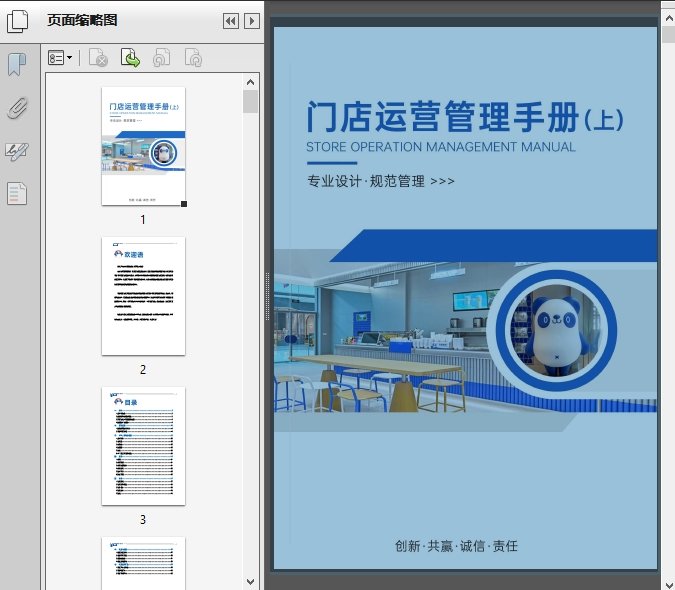
Task: Click the 门店运营管理手册 title on page
Action: [465, 116]
